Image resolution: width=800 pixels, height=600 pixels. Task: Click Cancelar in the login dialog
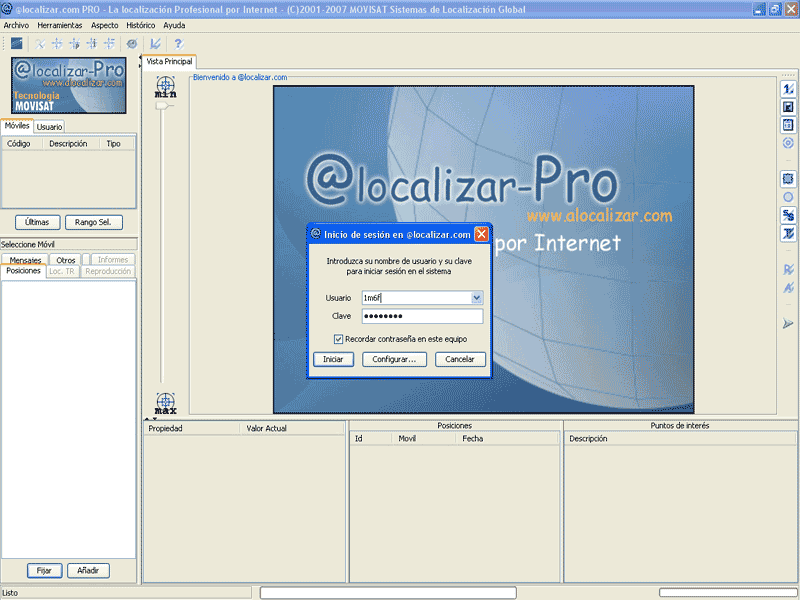point(460,359)
